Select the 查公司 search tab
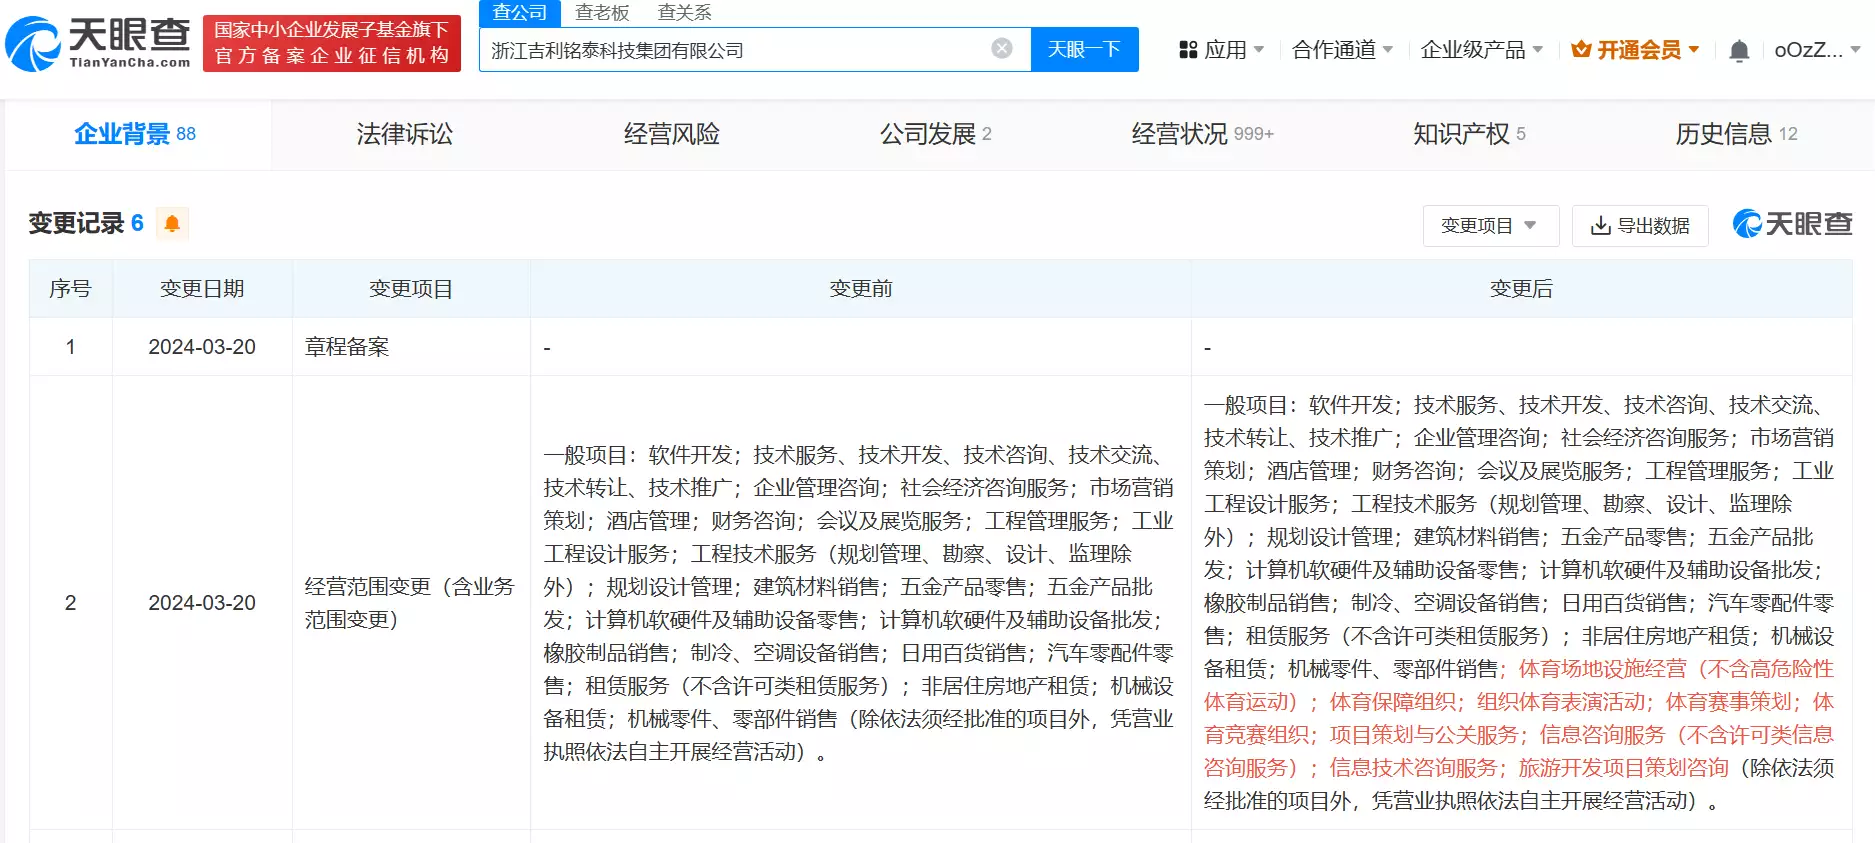 coord(520,13)
